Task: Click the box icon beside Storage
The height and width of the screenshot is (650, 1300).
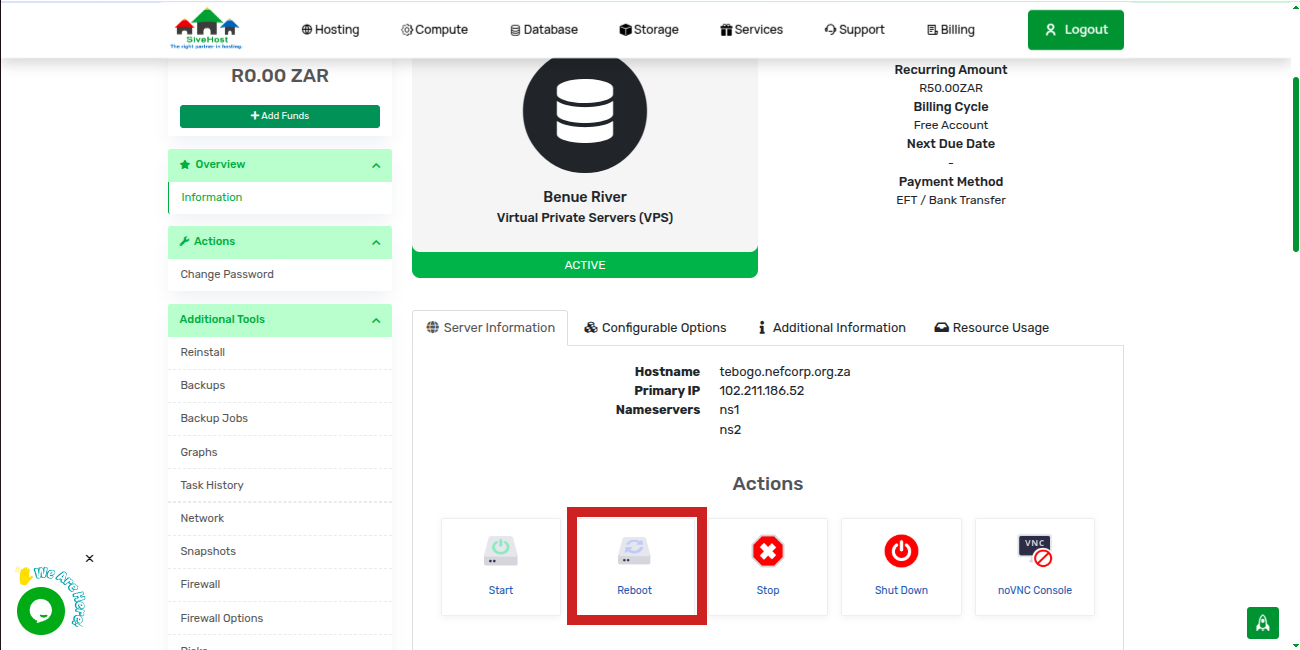Action: coord(625,30)
